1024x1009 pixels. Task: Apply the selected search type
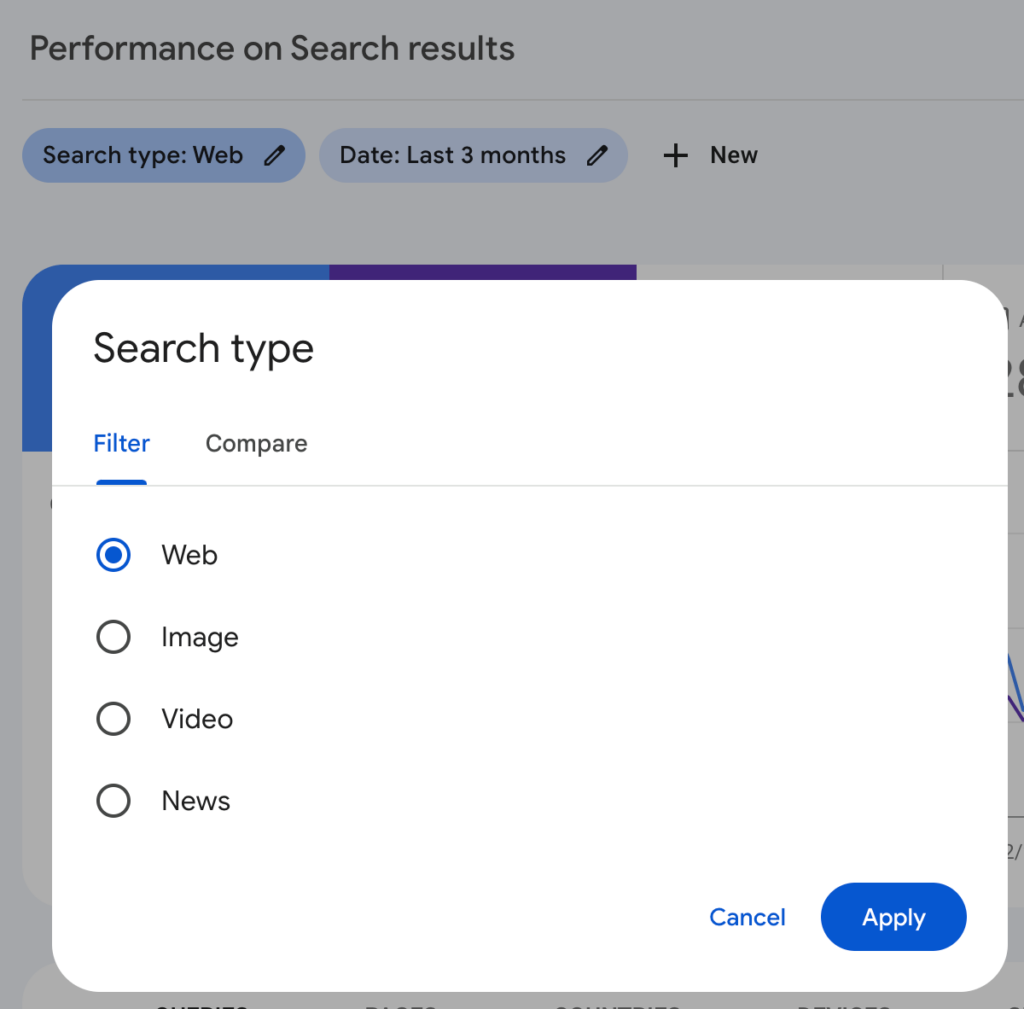point(893,917)
